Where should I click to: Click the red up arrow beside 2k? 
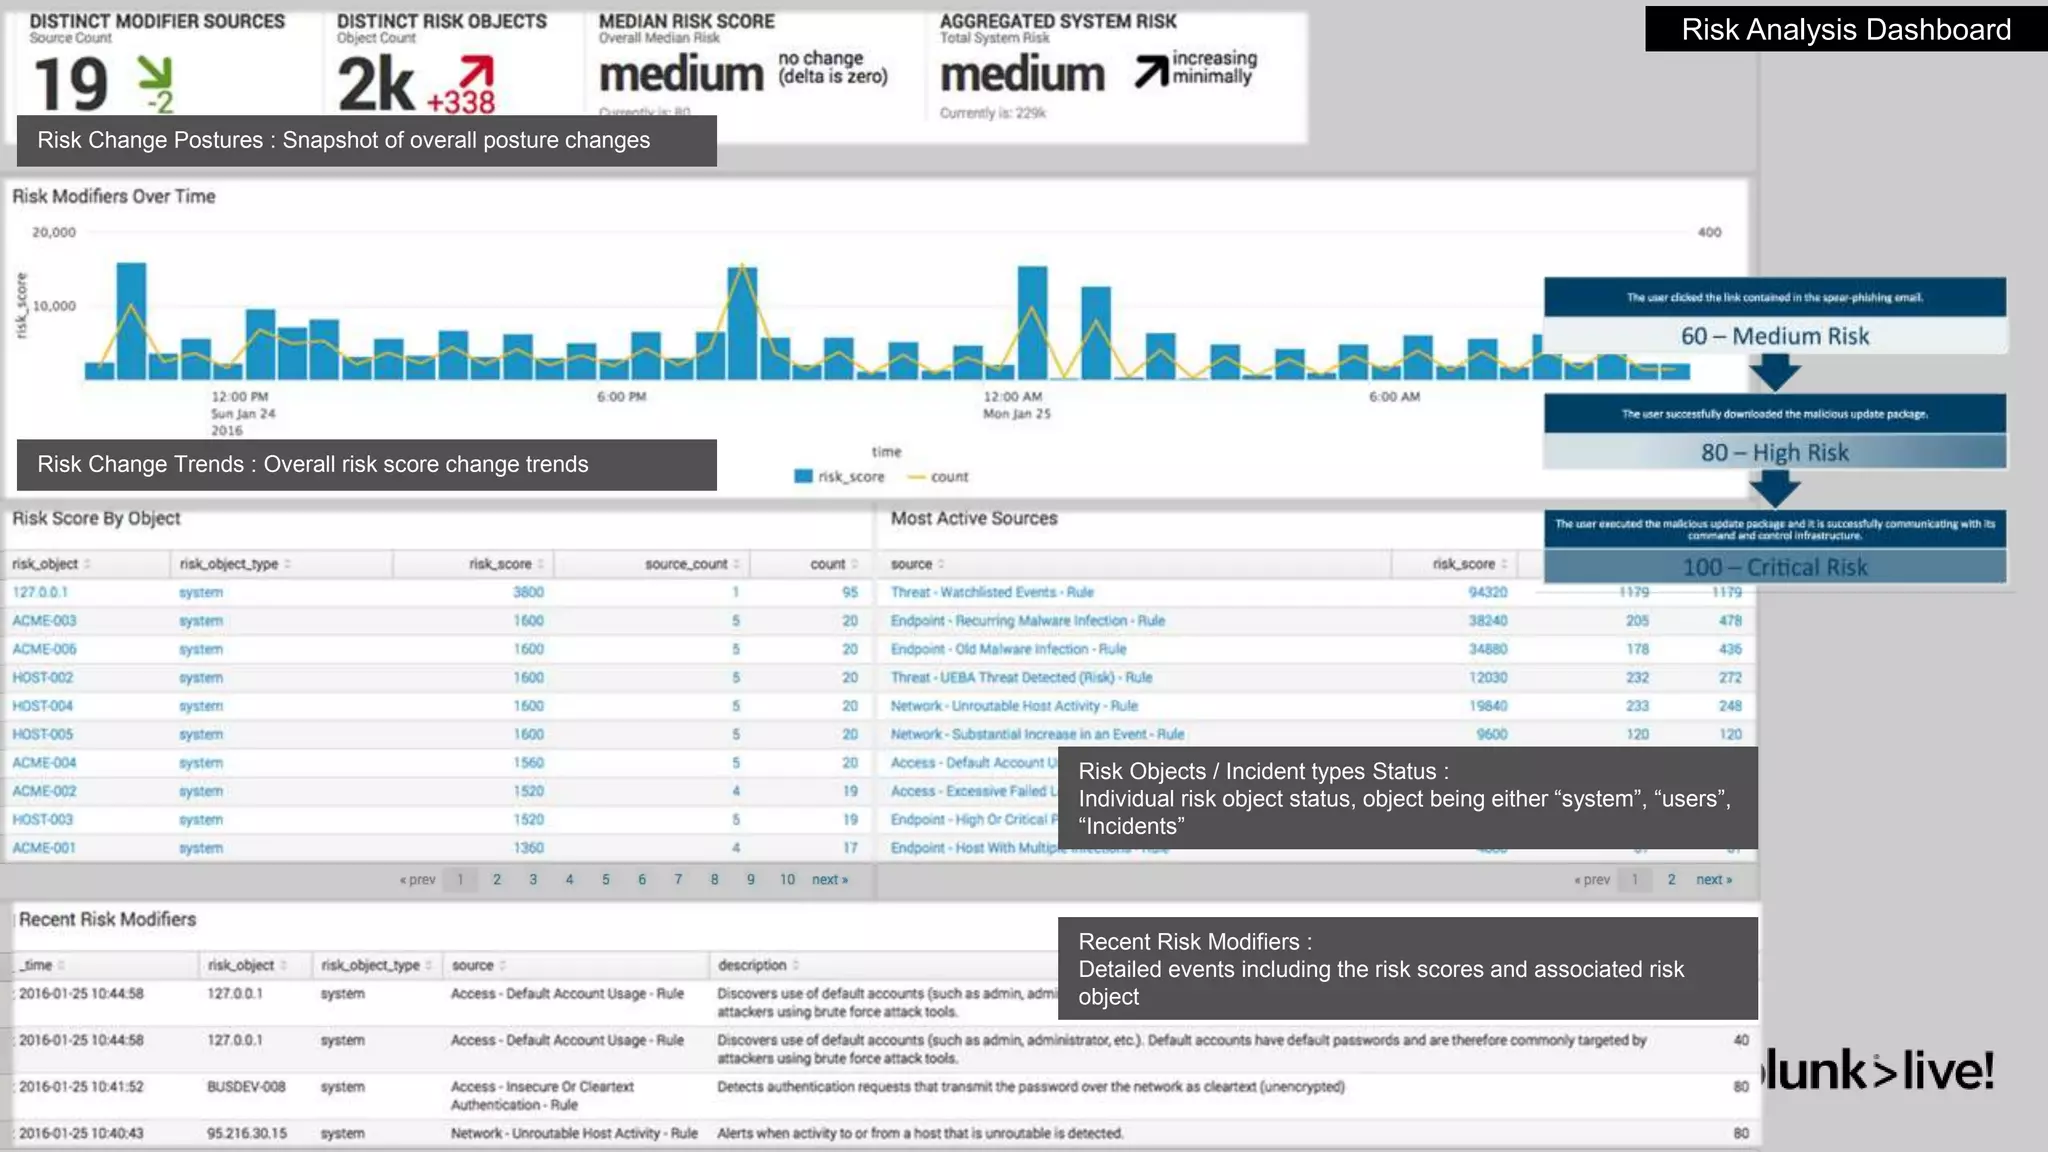(x=477, y=72)
